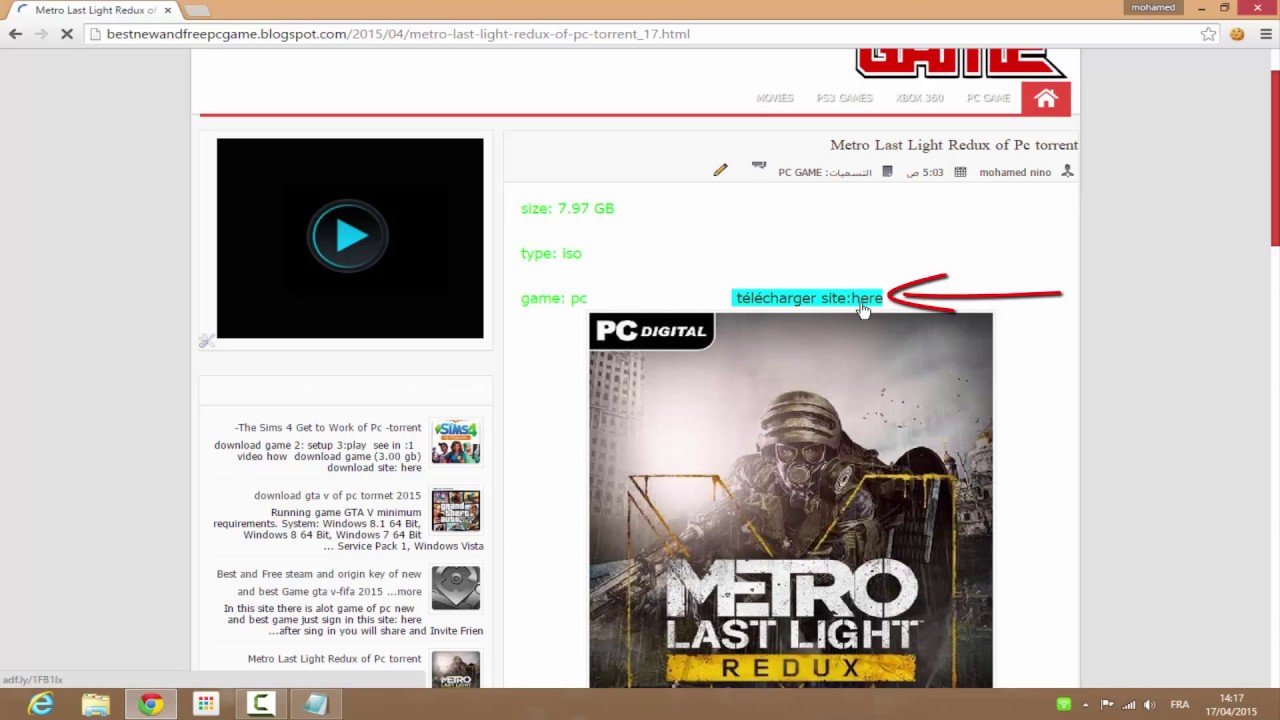Open Internet Explorer from the taskbar
Screen dimensions: 1280x720
pos(41,704)
